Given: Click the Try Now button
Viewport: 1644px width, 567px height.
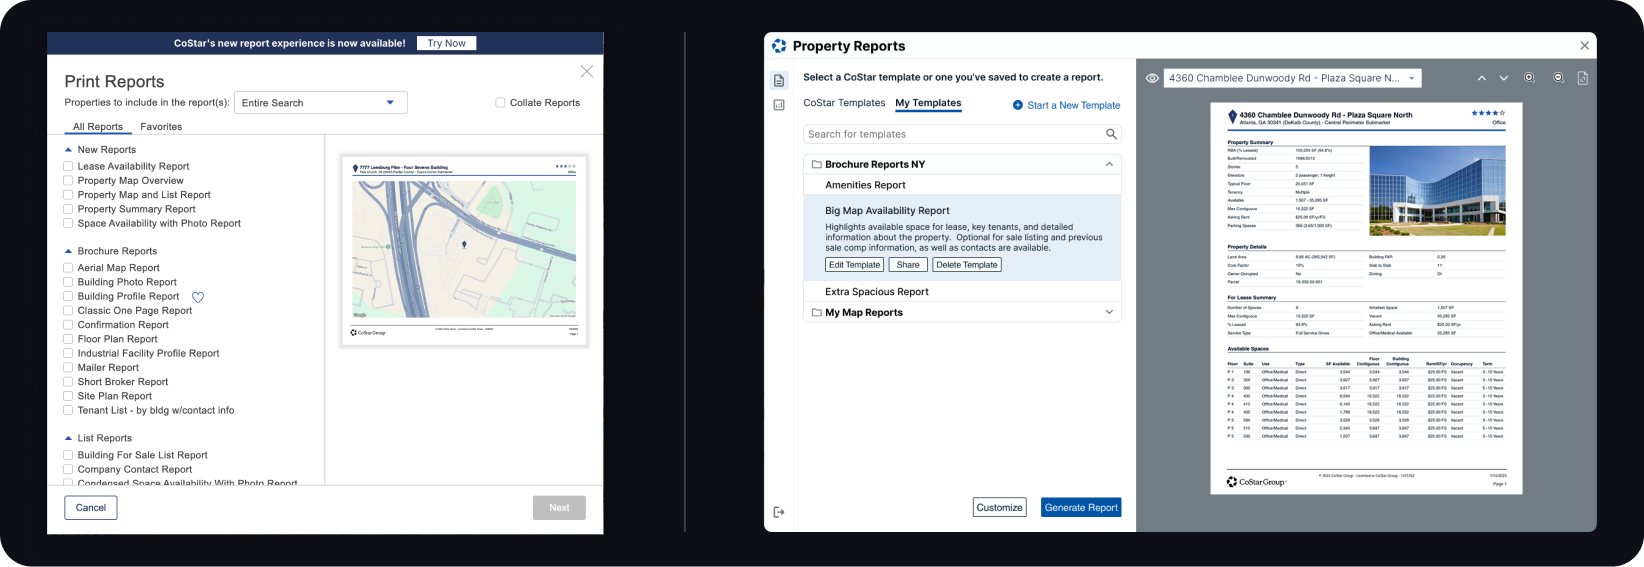Looking at the screenshot, I should coord(446,43).
